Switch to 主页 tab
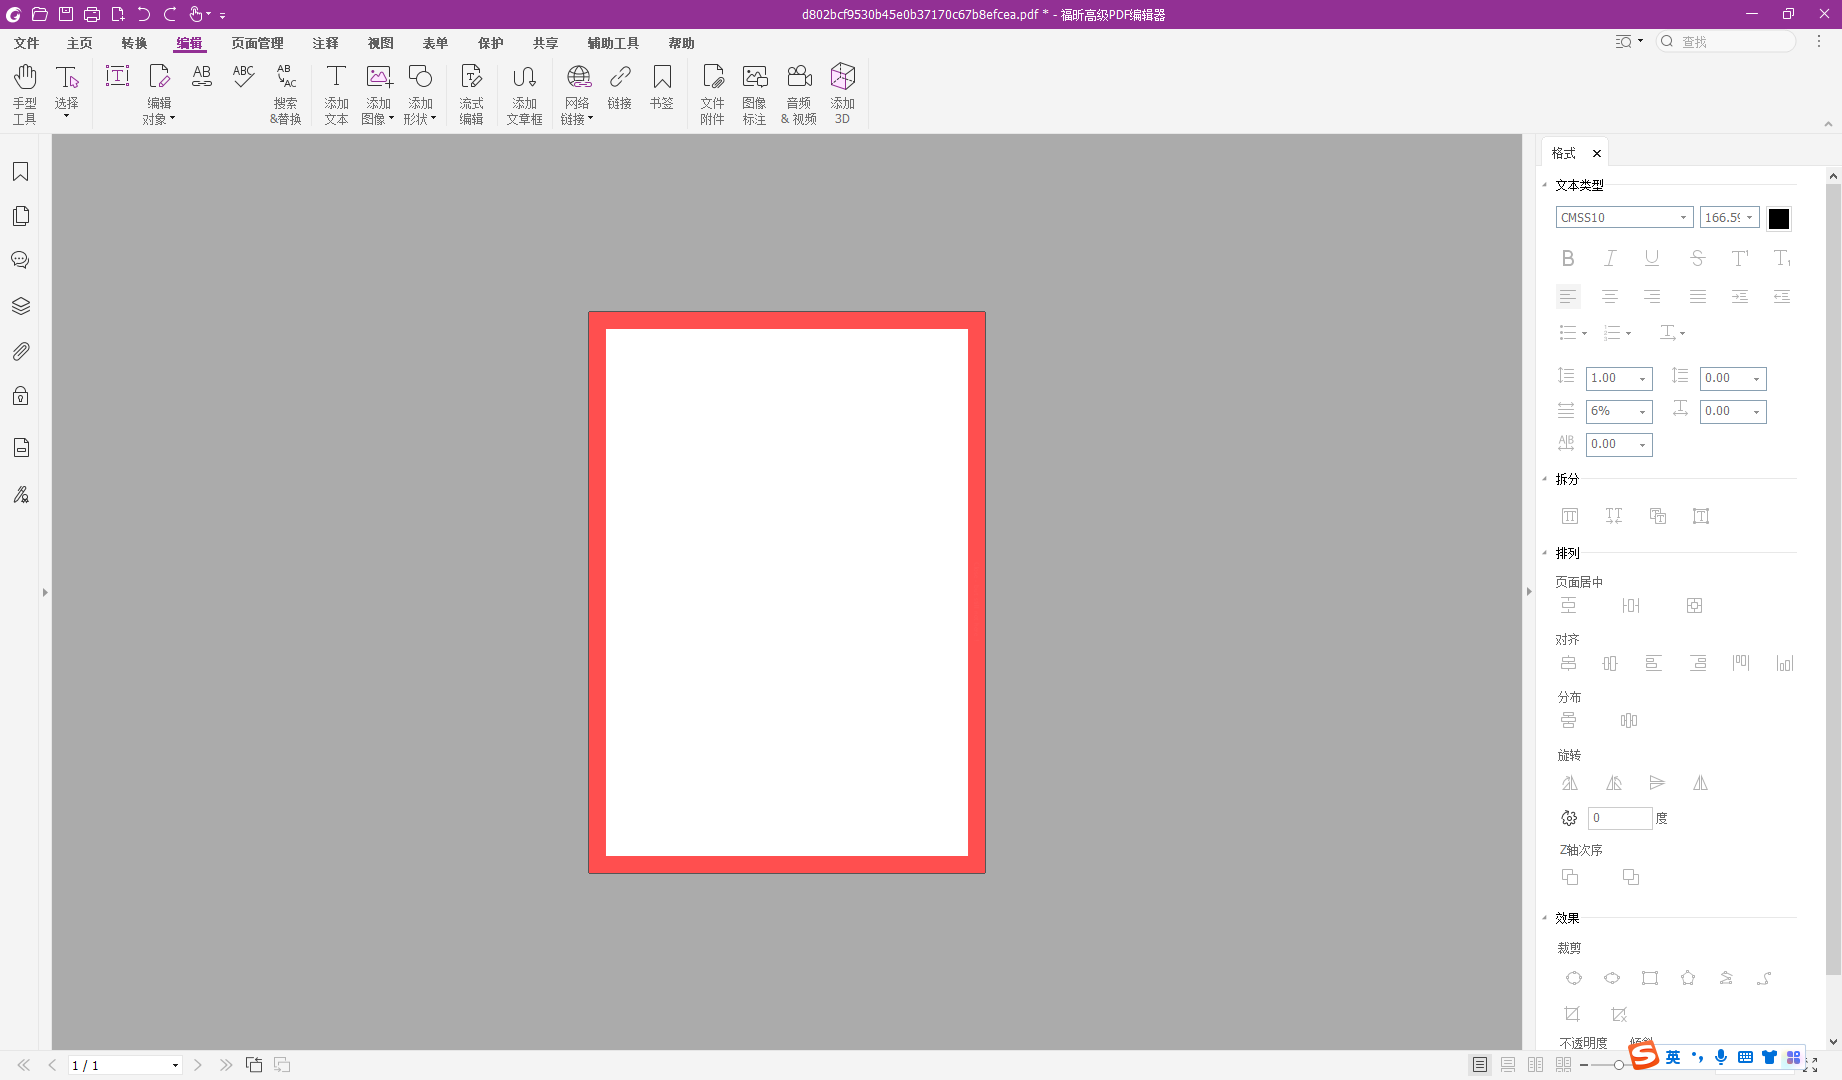Image resolution: width=1842 pixels, height=1080 pixels. point(80,43)
